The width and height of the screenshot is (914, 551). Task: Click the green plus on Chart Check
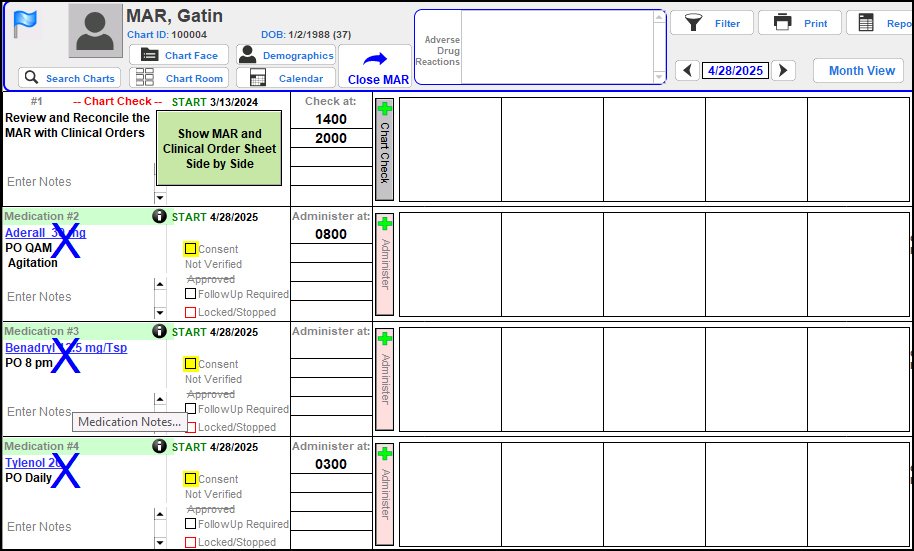pos(385,109)
